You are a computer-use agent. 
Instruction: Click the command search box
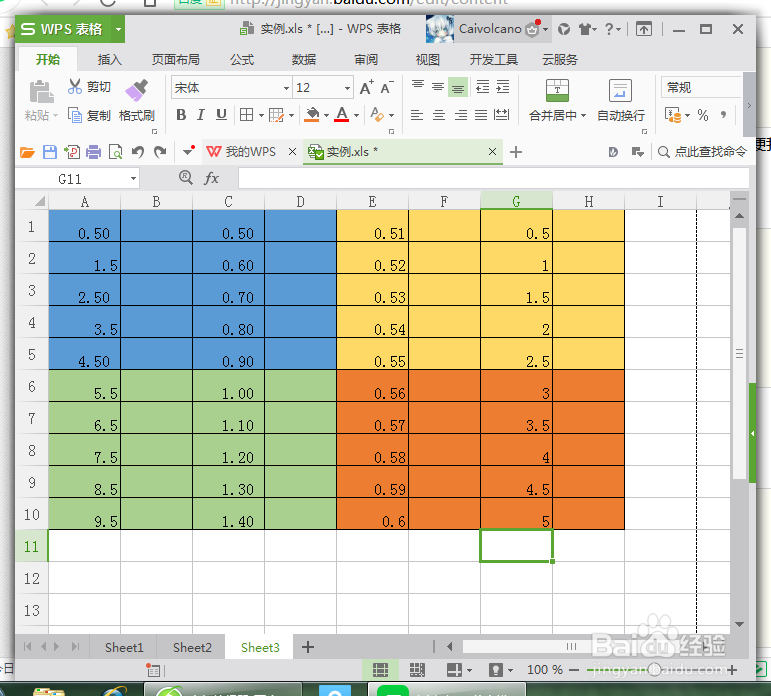click(x=703, y=152)
